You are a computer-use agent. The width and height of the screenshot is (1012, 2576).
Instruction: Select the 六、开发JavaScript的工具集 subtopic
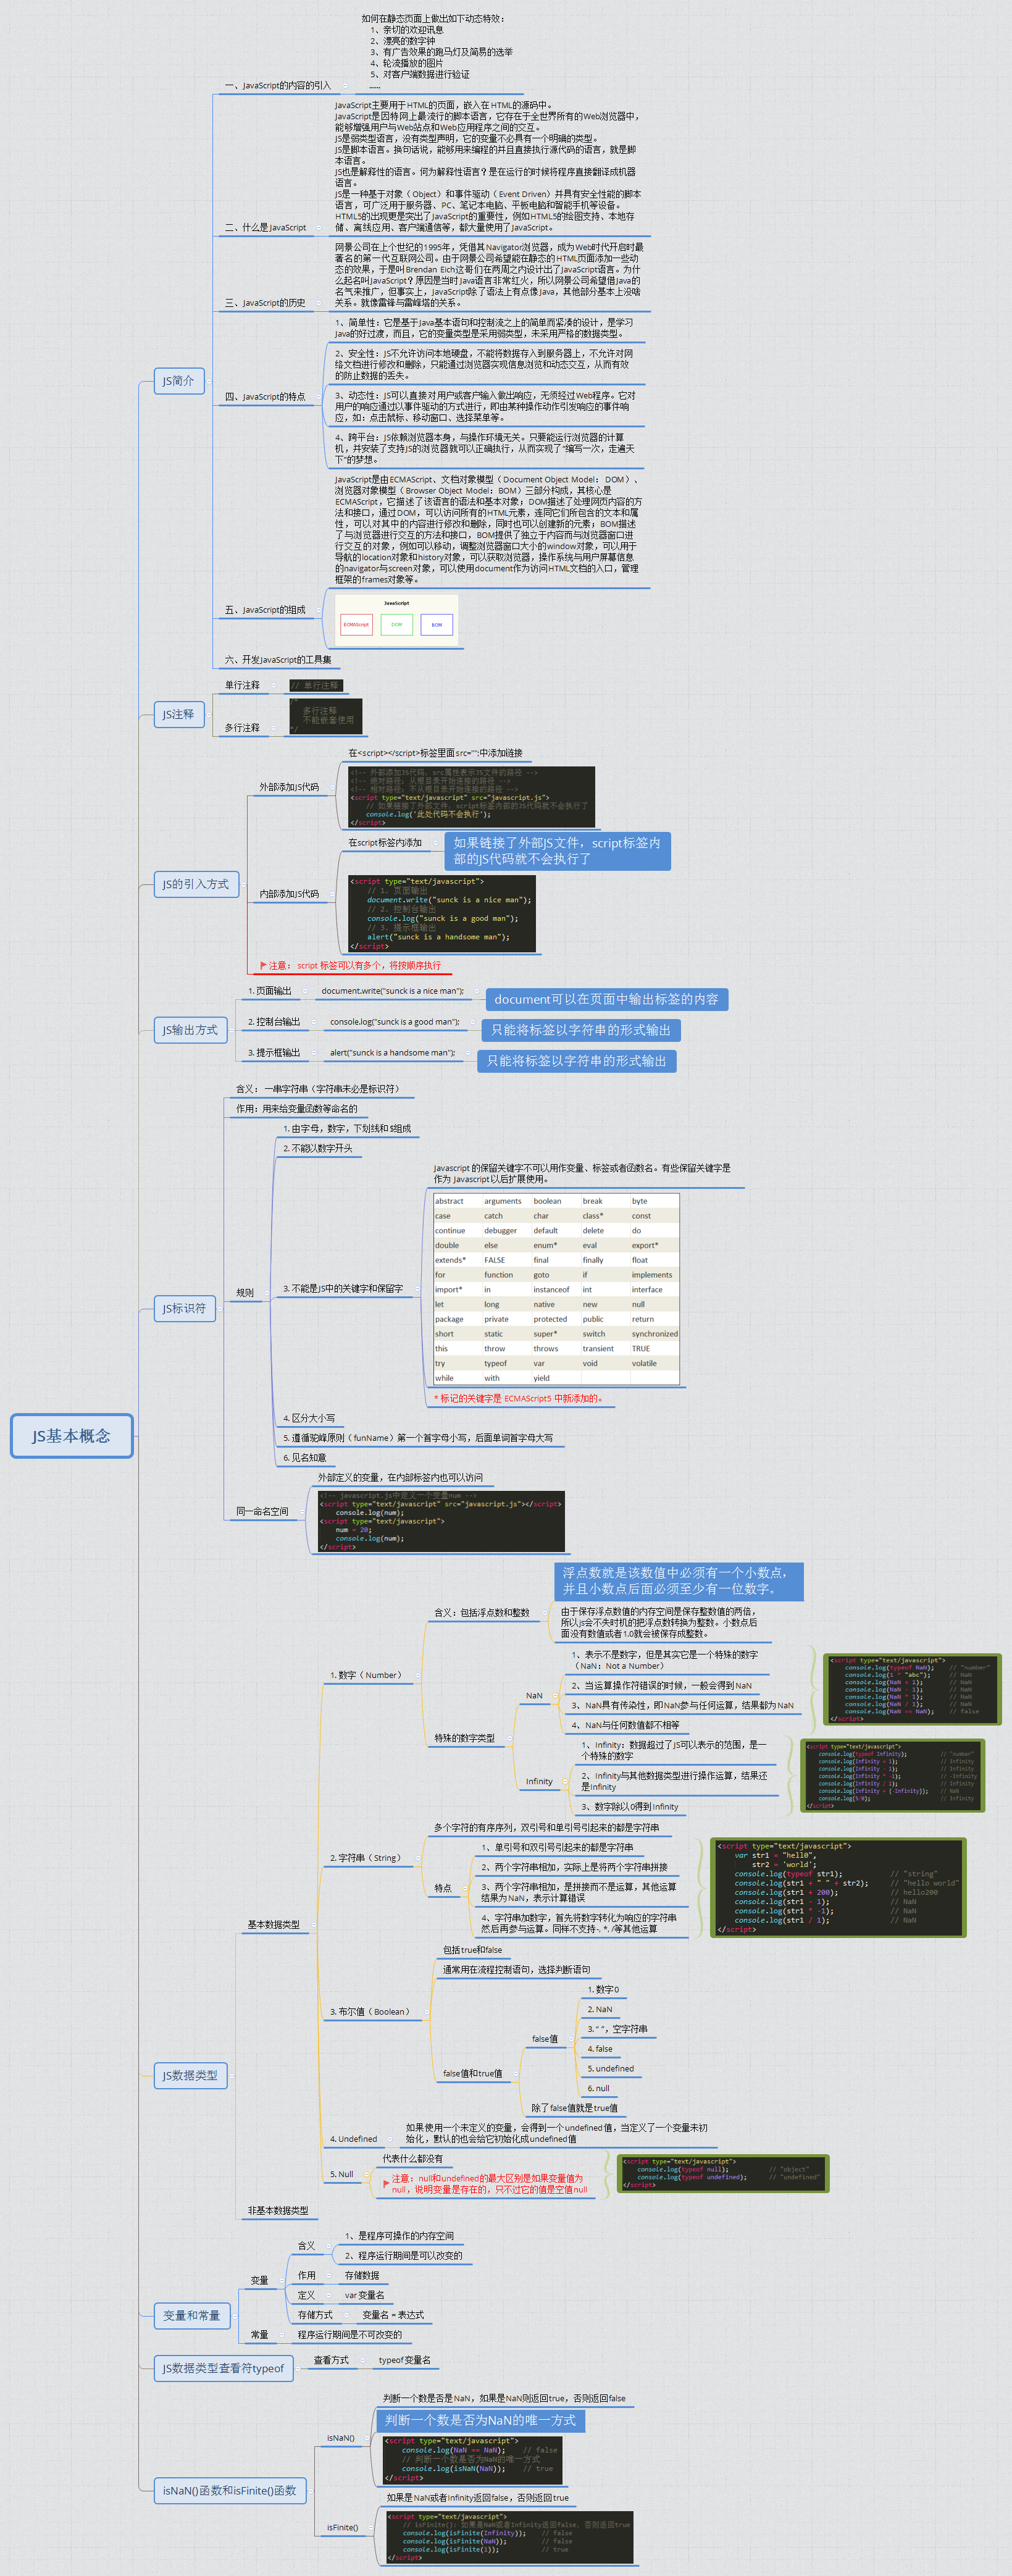click(x=278, y=660)
